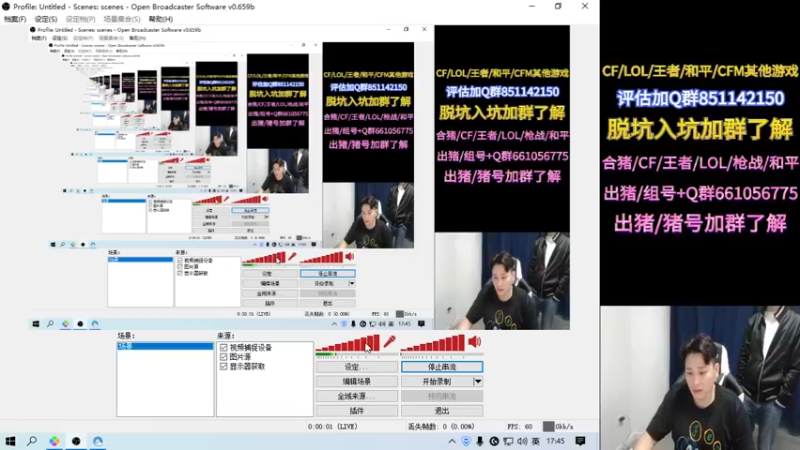
Task: Switch to OBS black icon on taskbar
Action: pos(76,441)
